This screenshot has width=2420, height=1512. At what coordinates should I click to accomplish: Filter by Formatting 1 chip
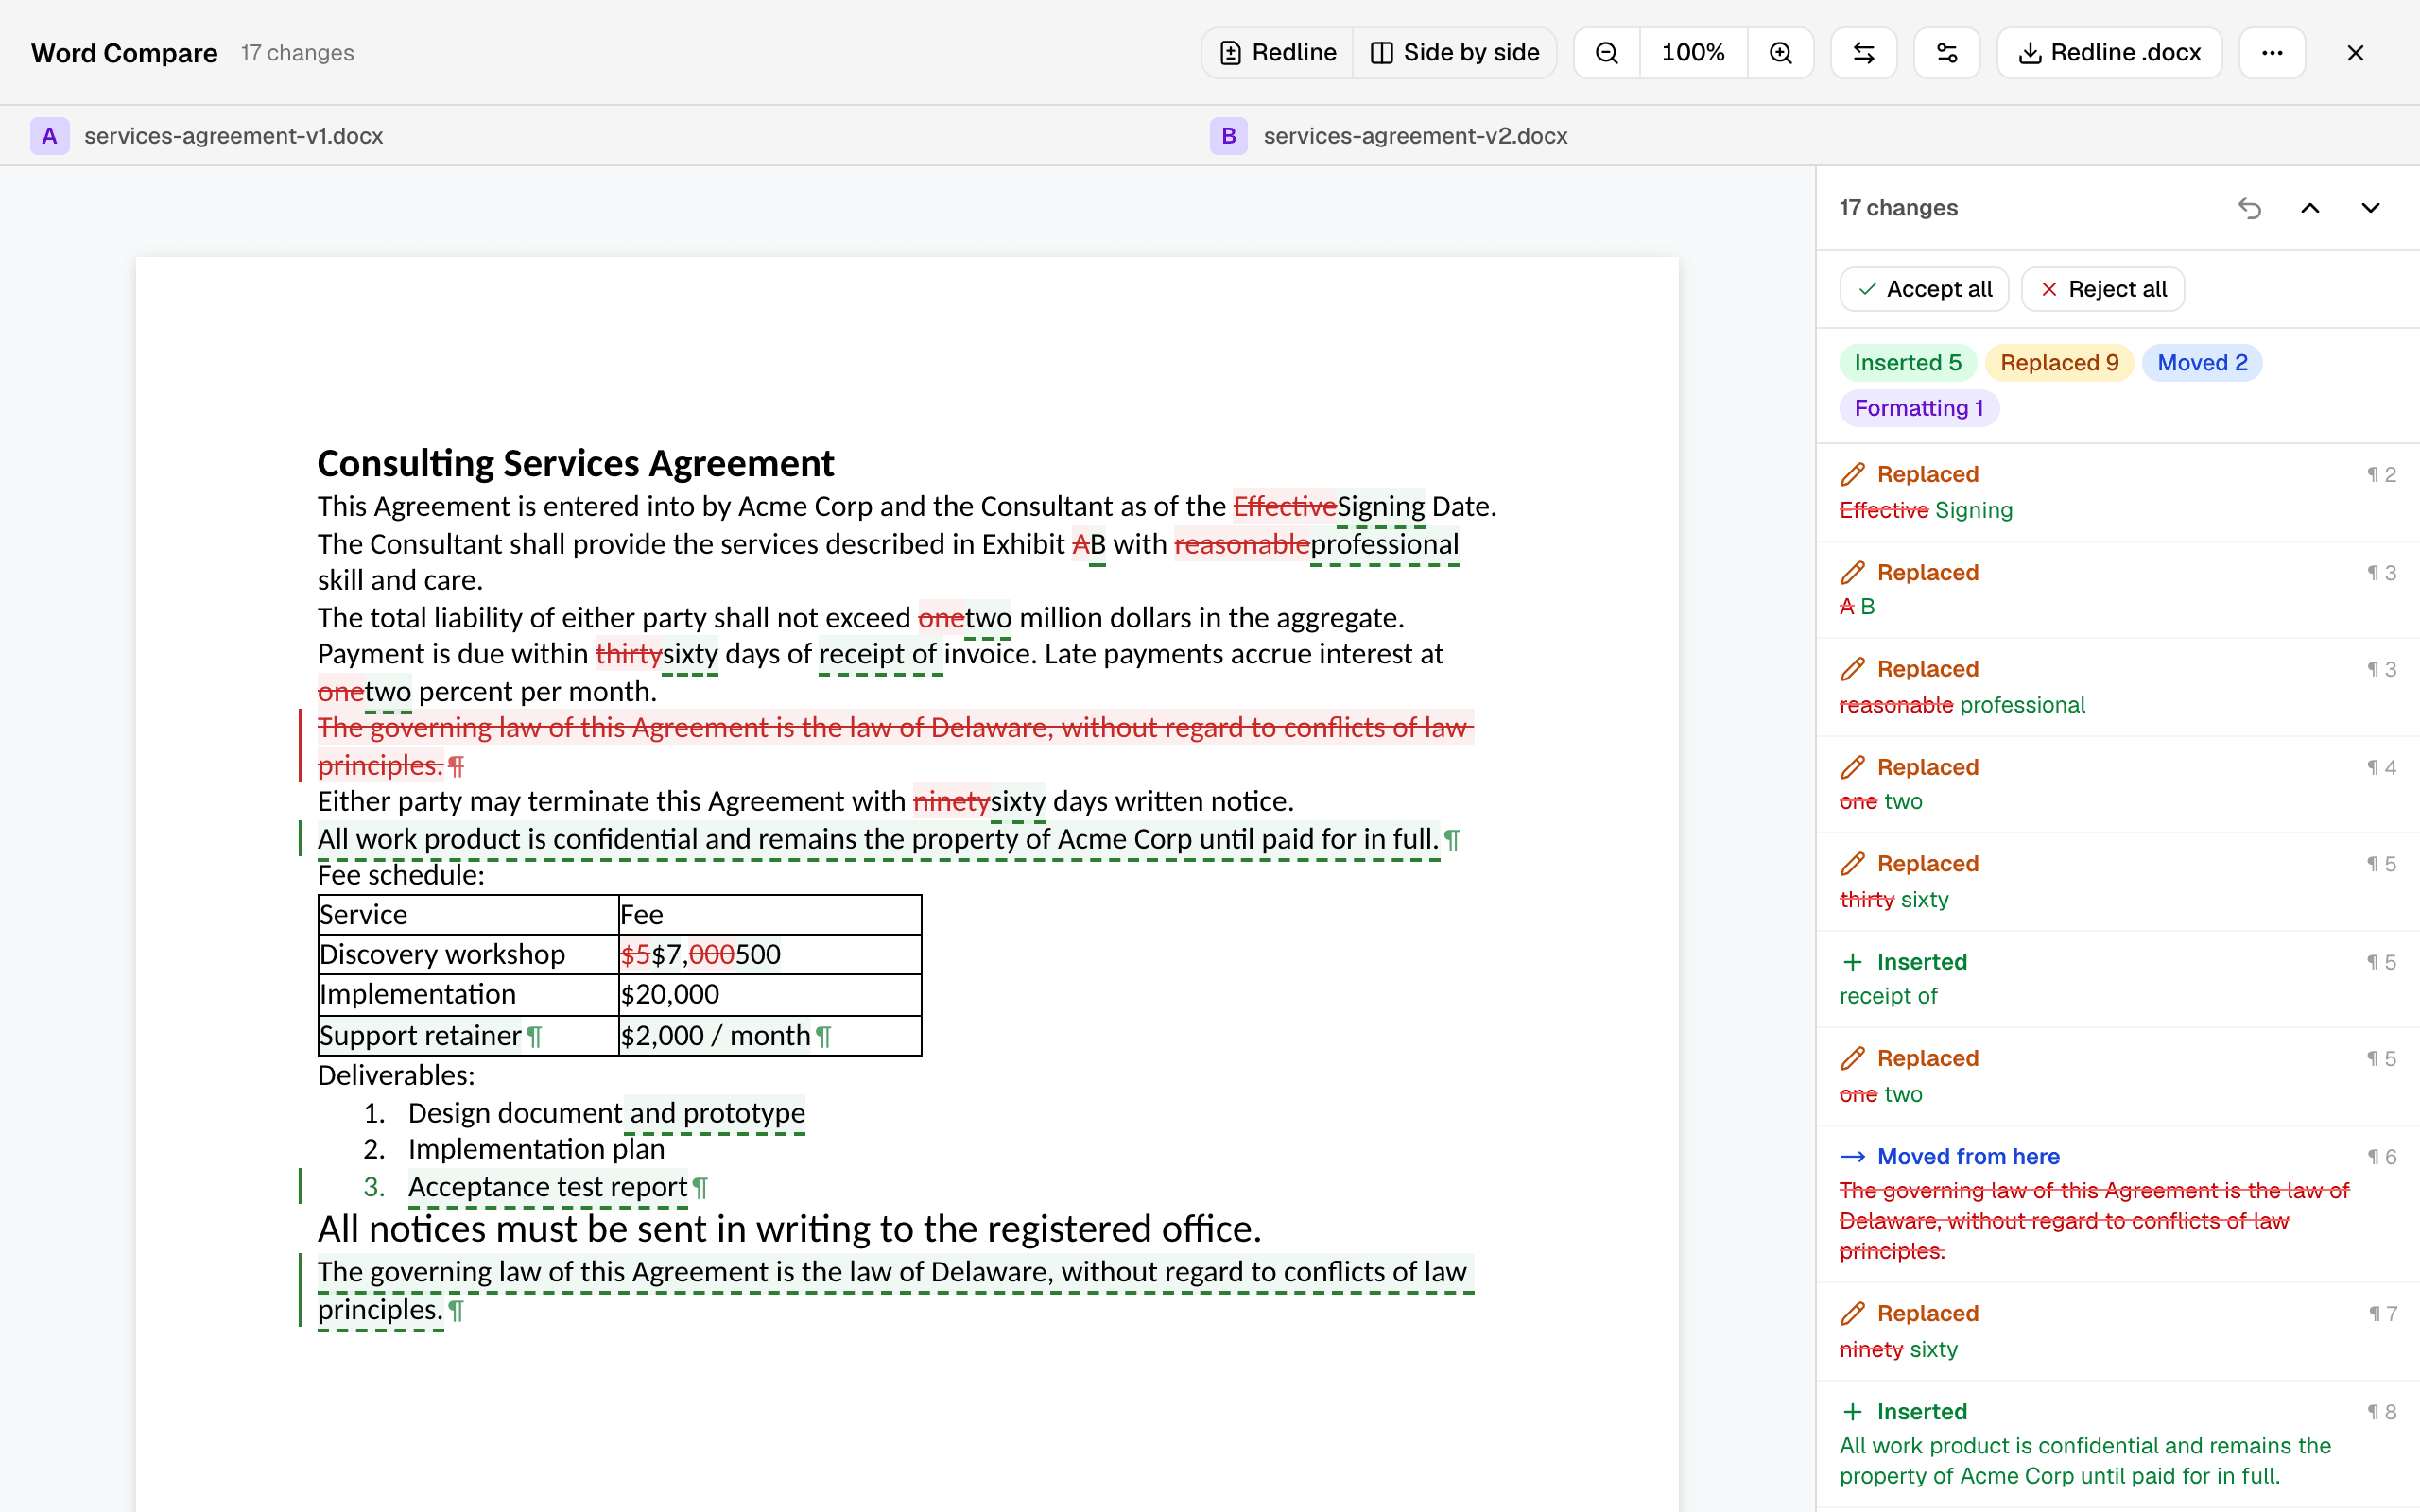(1918, 408)
